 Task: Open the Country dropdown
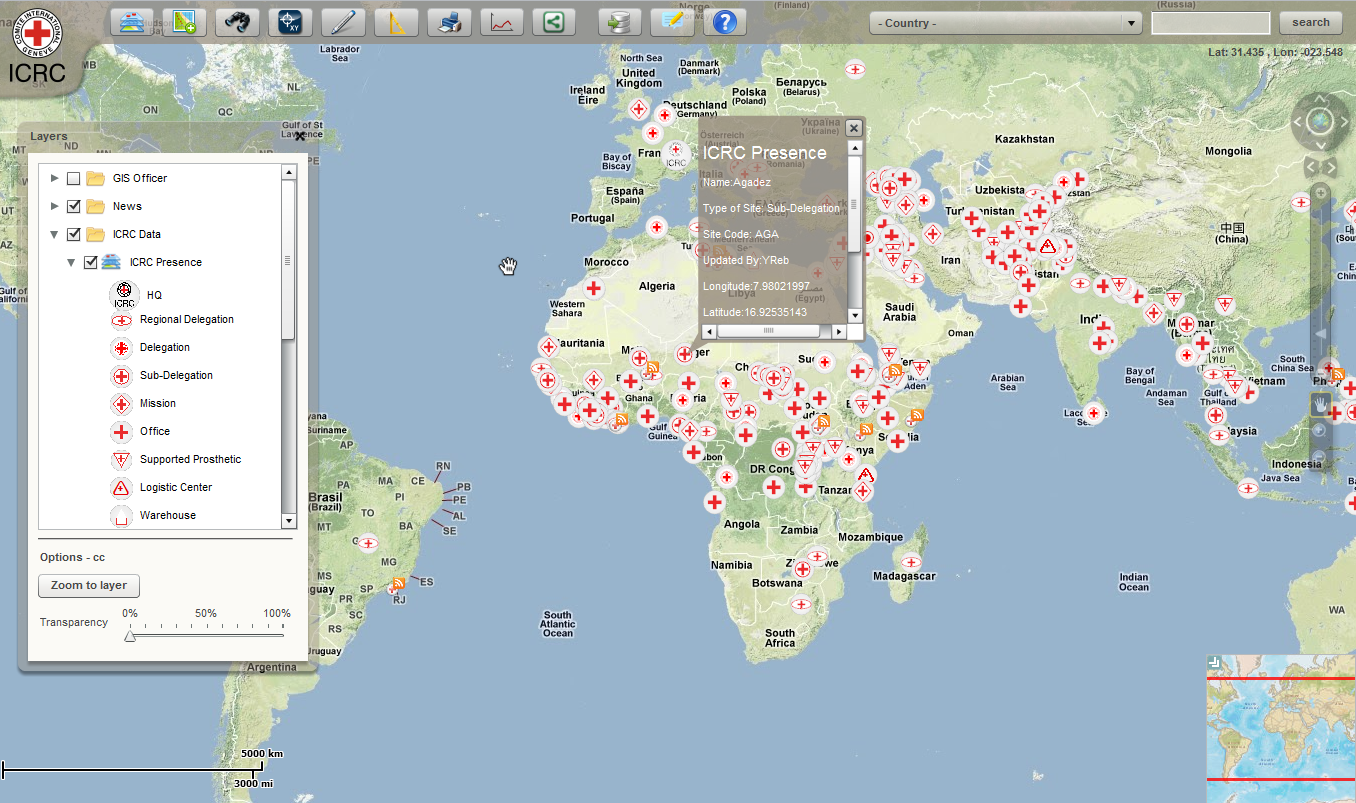[1005, 23]
